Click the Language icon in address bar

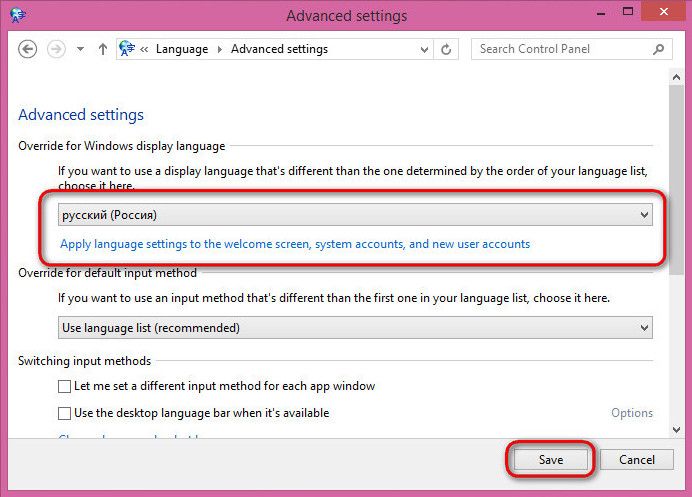127,49
